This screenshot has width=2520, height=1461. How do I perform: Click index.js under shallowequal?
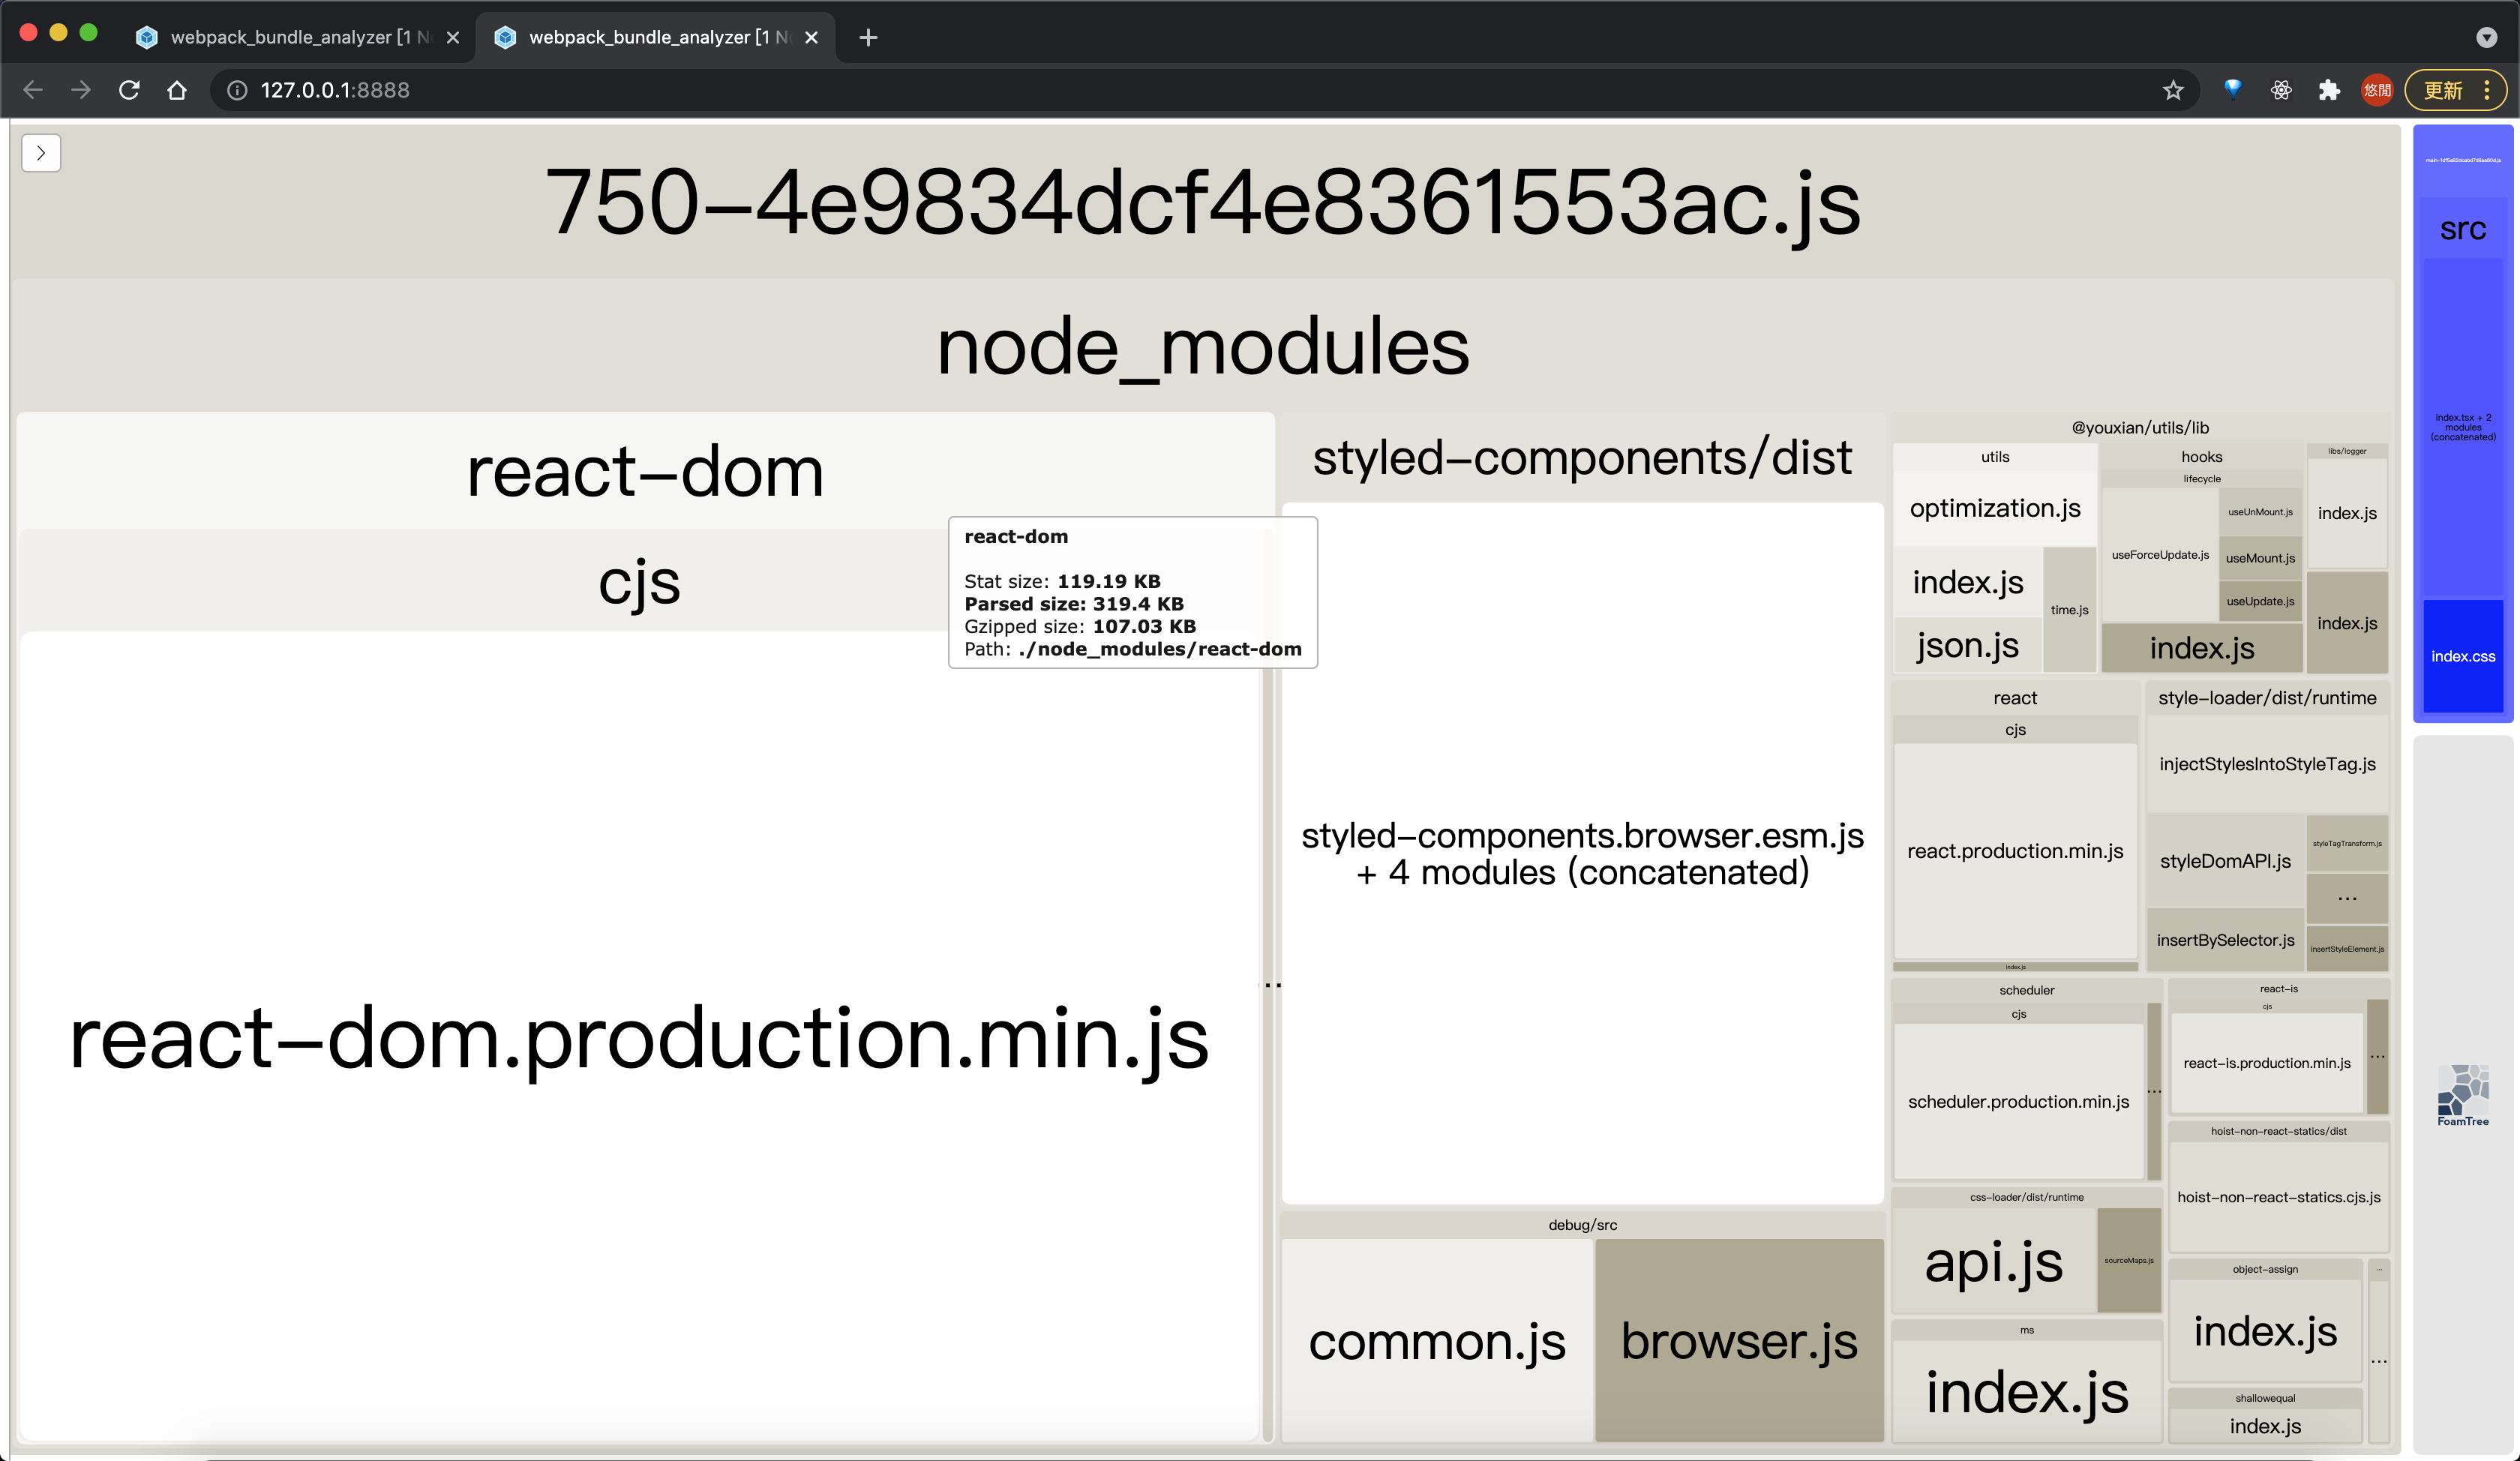(2265, 1426)
